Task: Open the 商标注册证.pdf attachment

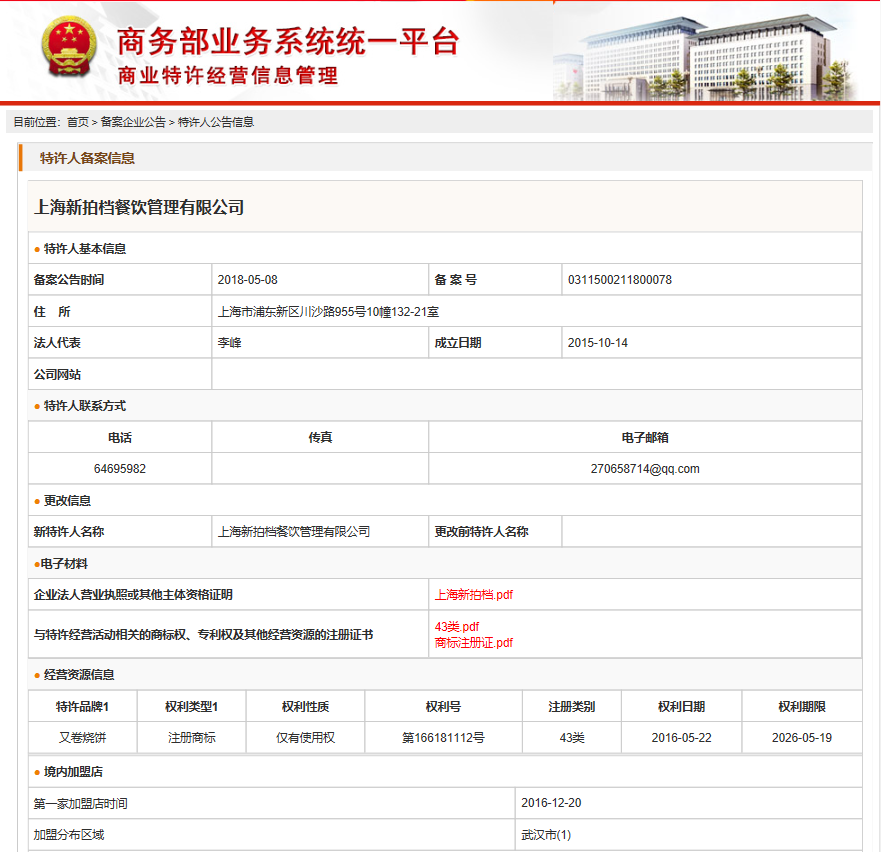Action: [x=473, y=643]
